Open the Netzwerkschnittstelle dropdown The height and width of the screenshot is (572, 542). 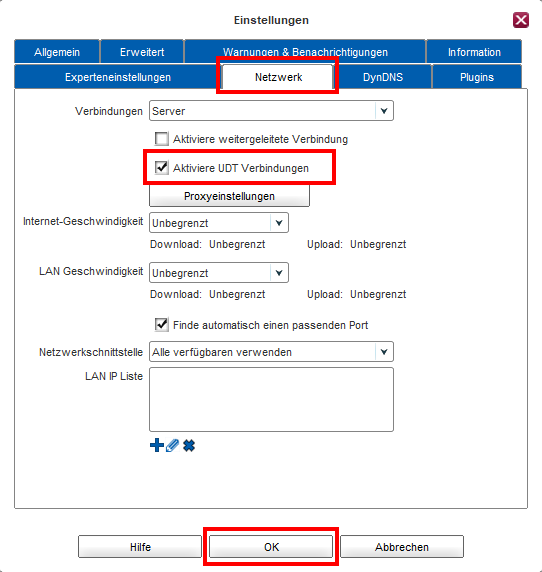tap(271, 352)
